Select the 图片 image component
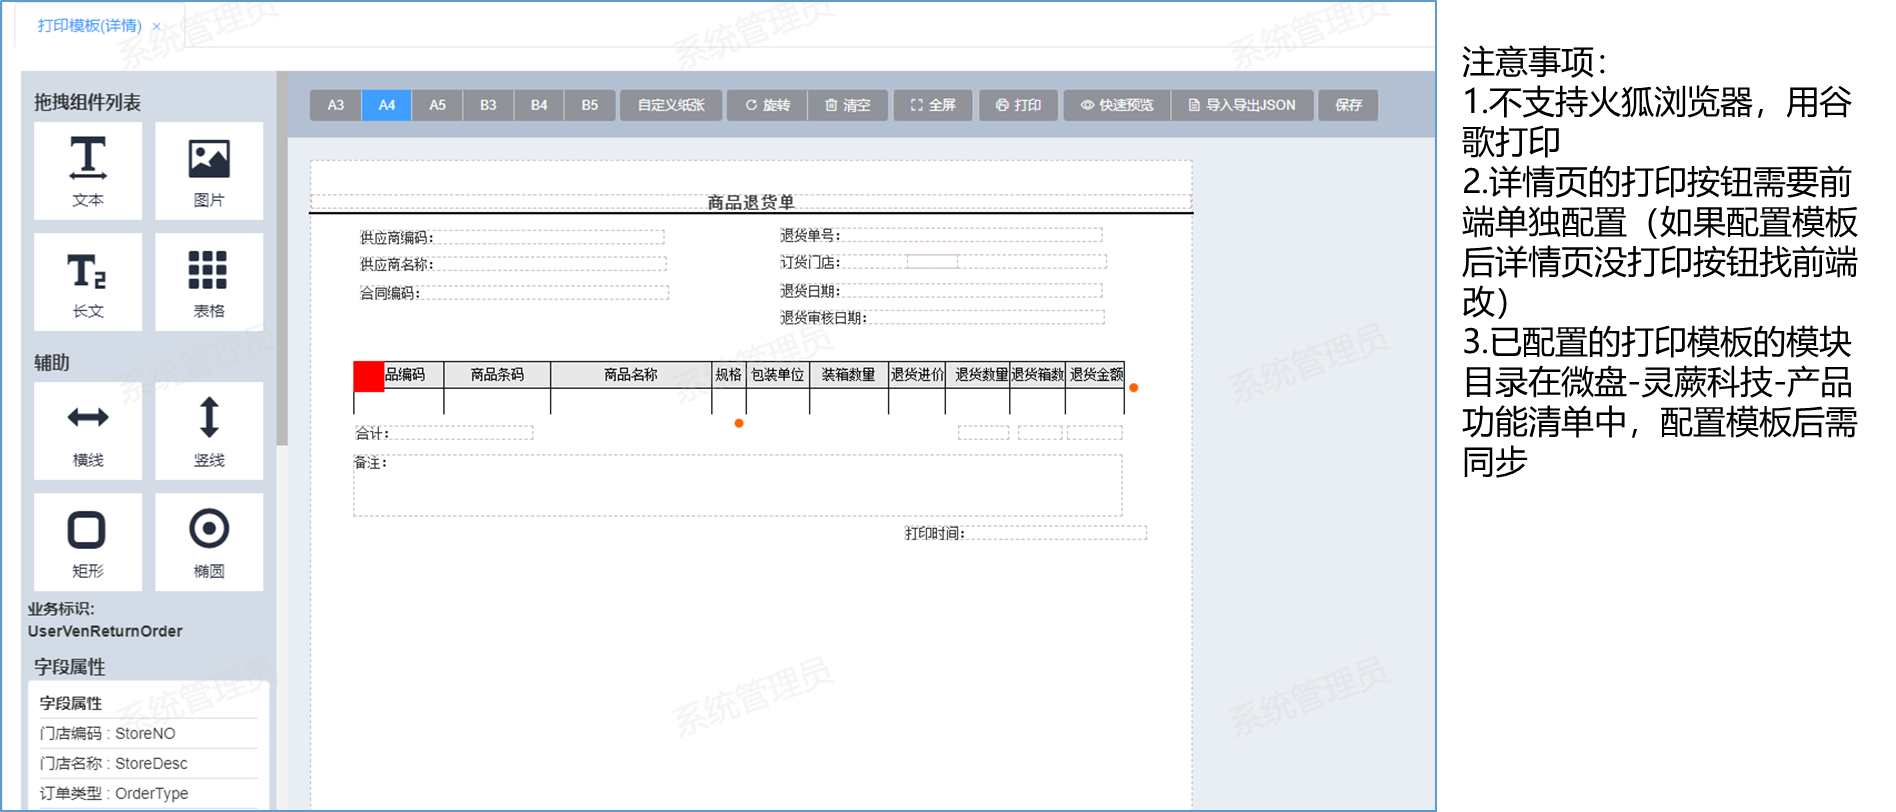Screen dimensions: 1896x812 [209, 171]
